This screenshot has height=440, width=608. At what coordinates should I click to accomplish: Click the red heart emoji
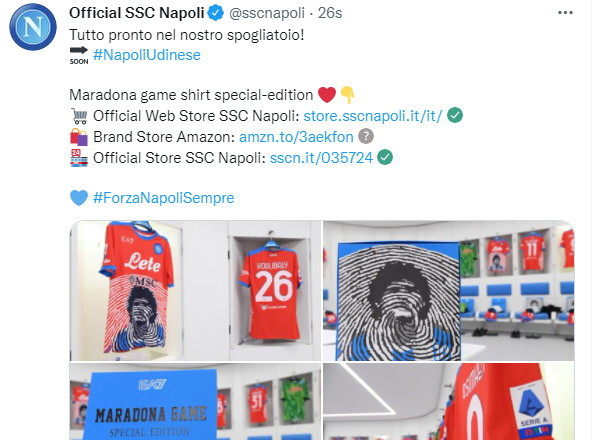[326, 95]
